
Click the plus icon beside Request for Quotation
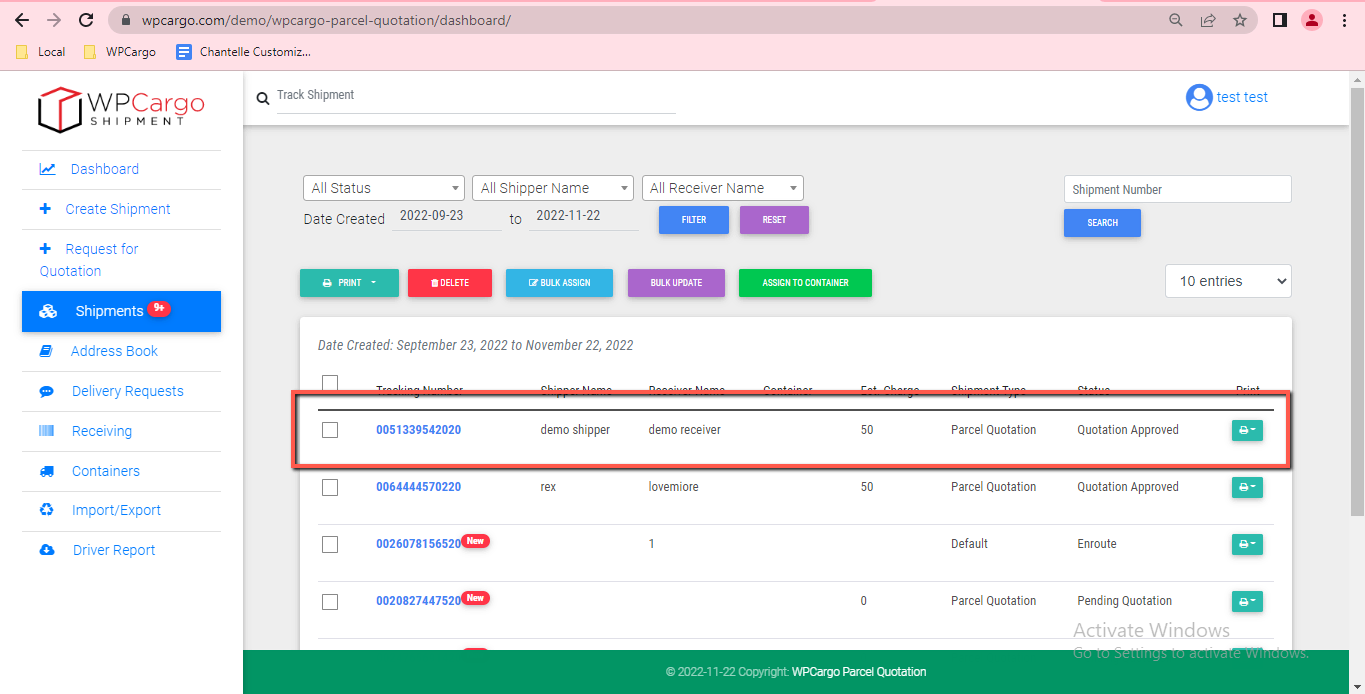coord(45,249)
